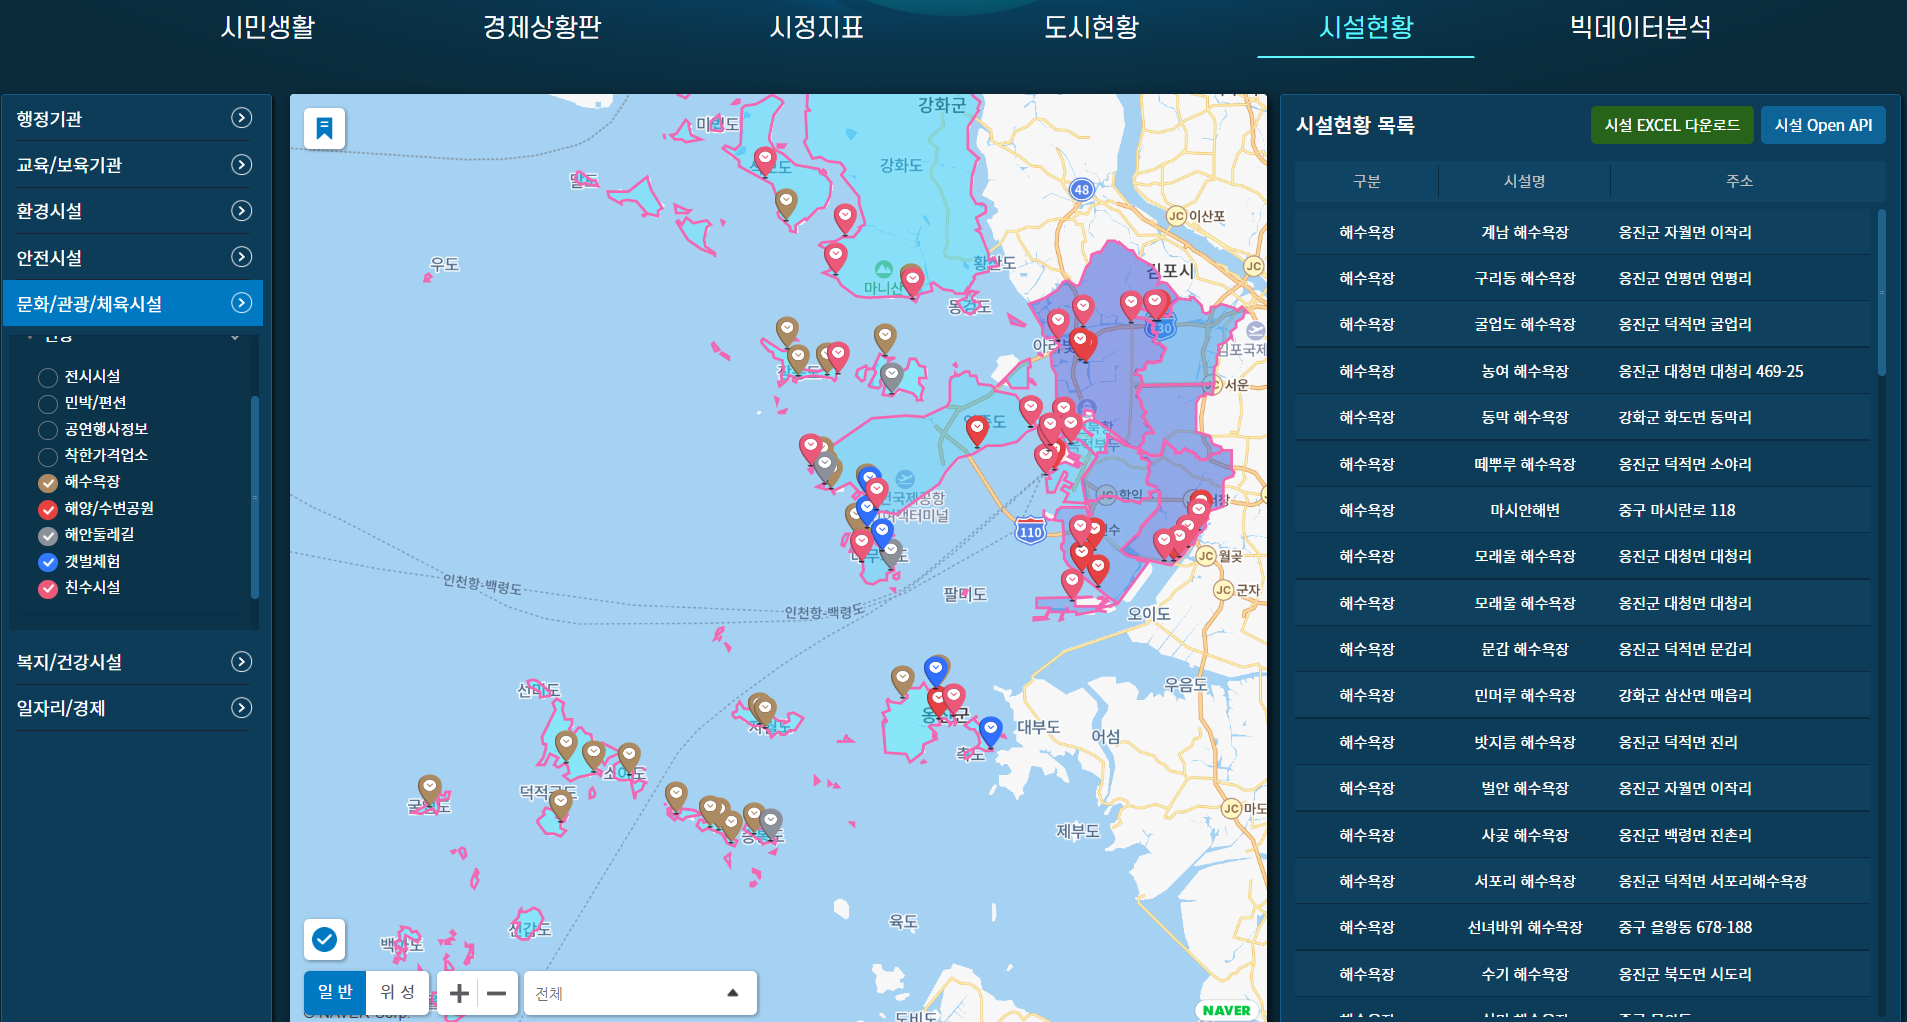
Task: Click the 주소 column header
Action: (1739, 181)
